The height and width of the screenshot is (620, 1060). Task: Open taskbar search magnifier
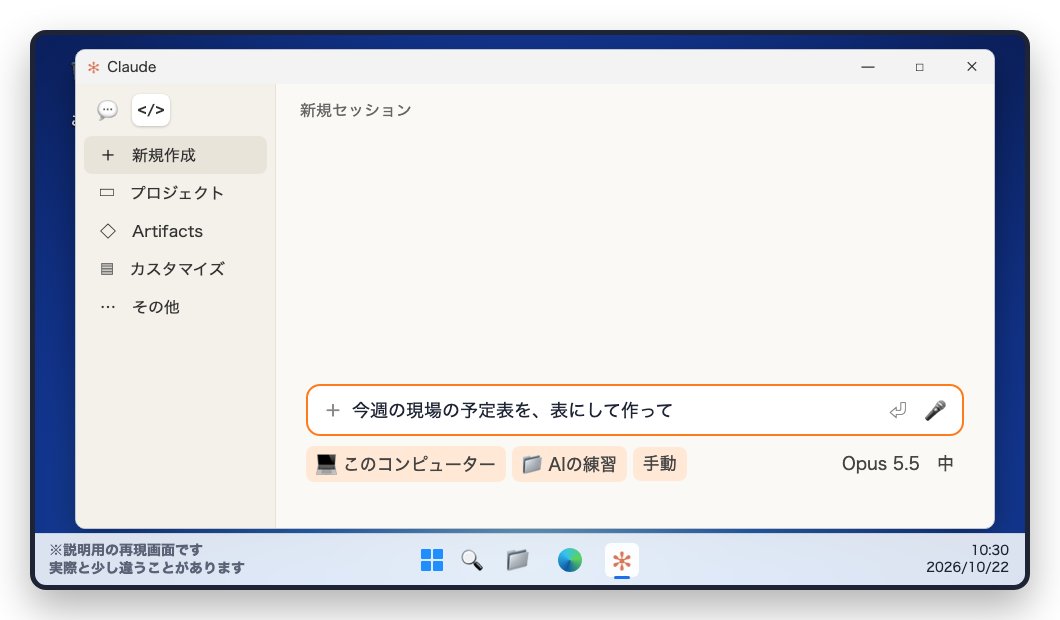pos(472,560)
